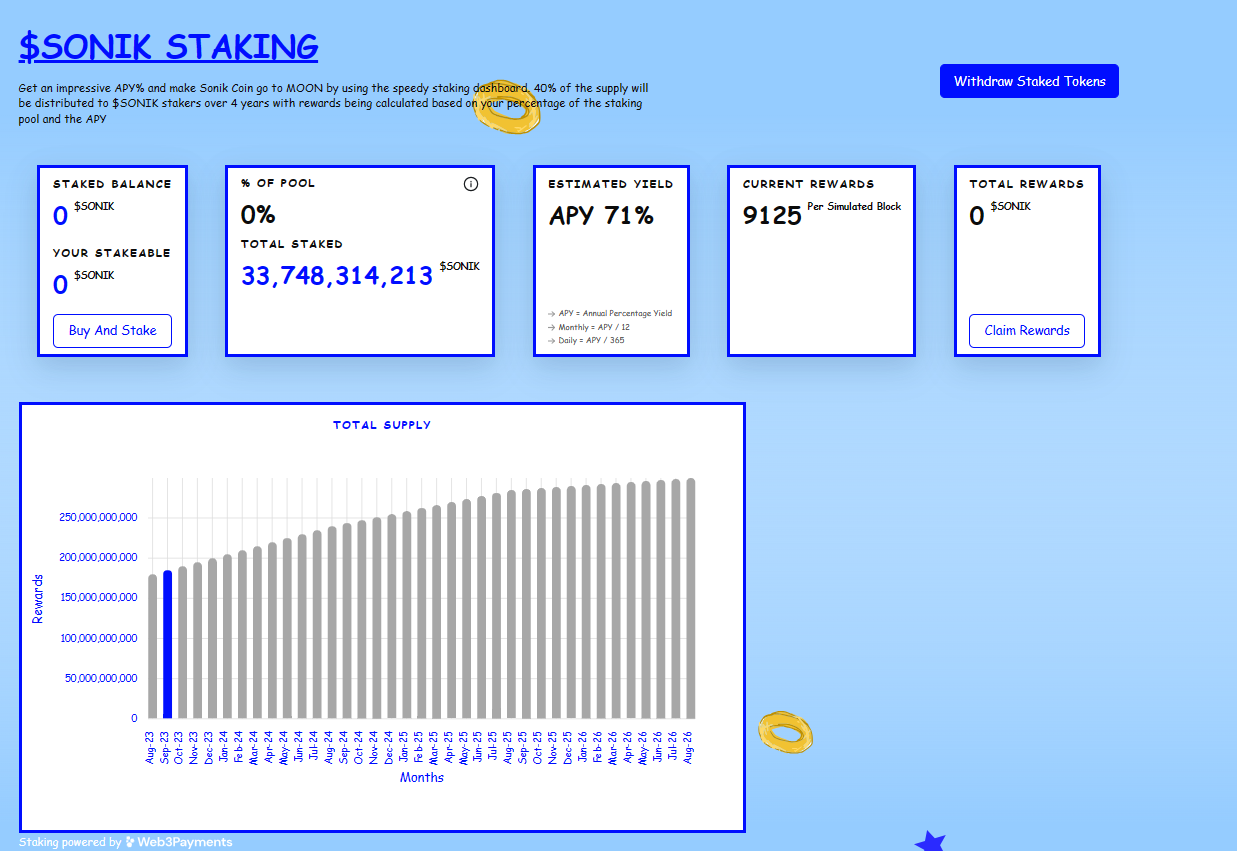The image size is (1237, 851).
Task: Click the 250,000,000,000 y-axis label
Action: (98, 517)
